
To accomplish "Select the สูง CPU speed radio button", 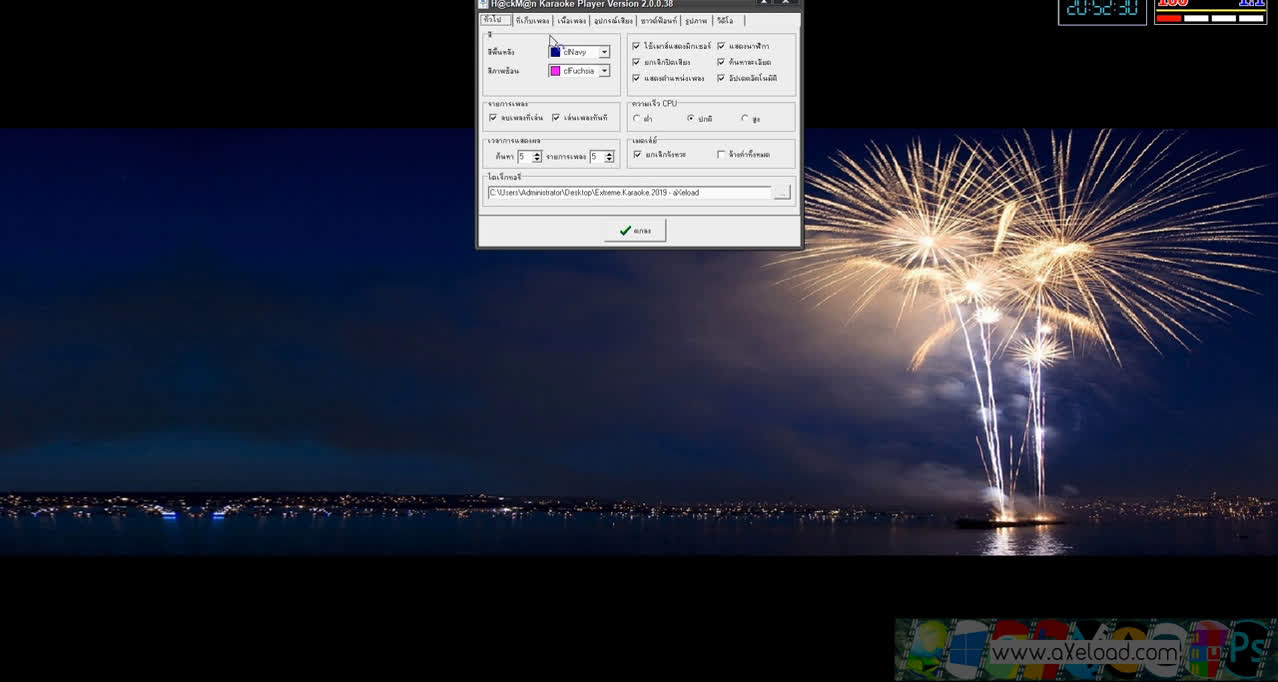I will pos(744,118).
